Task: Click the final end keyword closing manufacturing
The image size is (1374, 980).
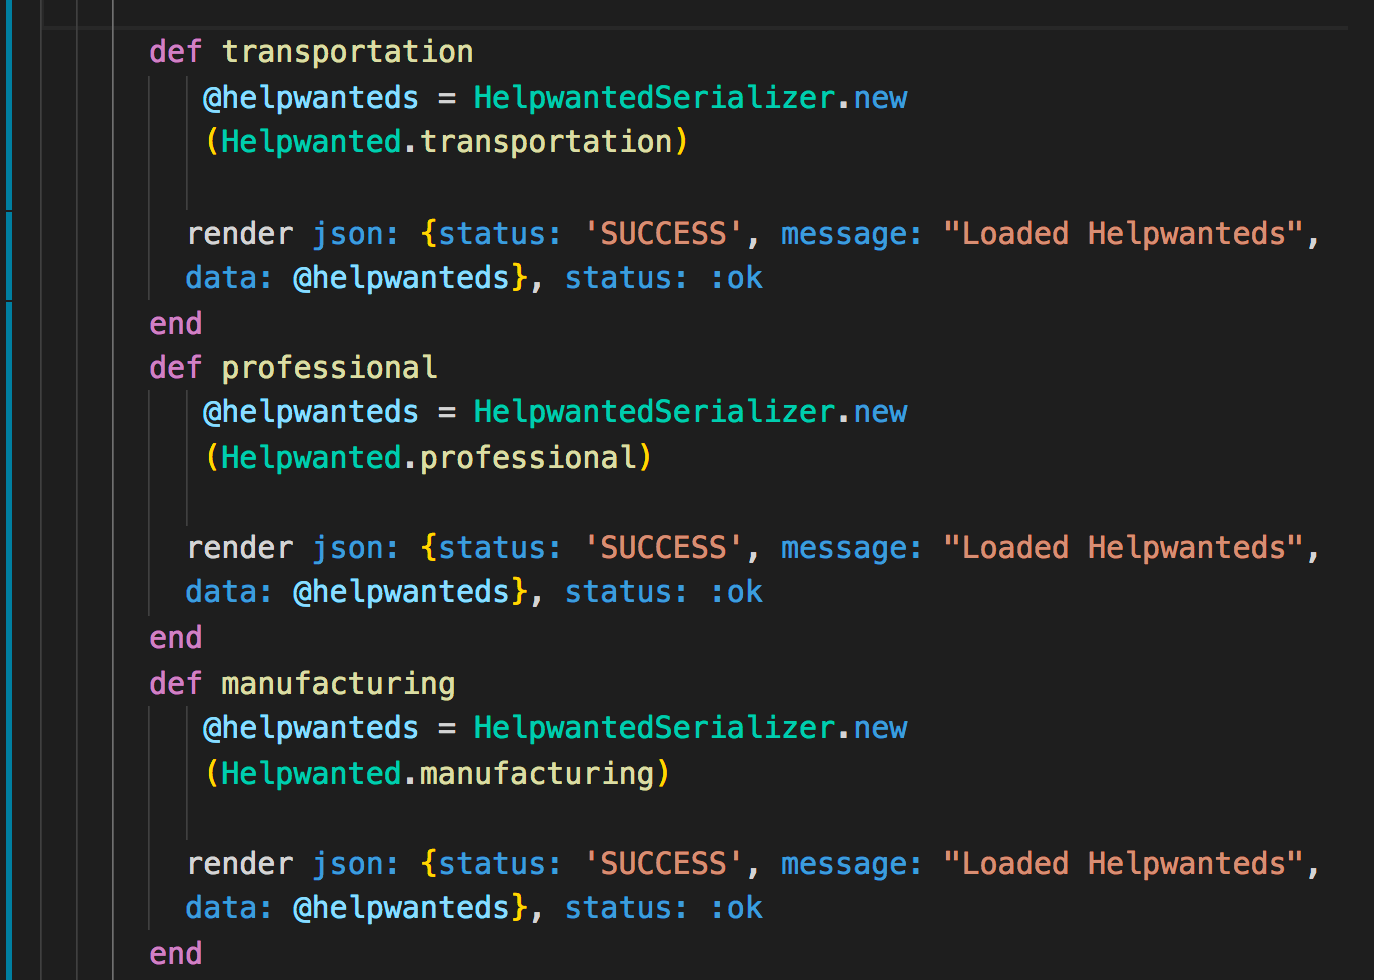Action: coord(175,953)
